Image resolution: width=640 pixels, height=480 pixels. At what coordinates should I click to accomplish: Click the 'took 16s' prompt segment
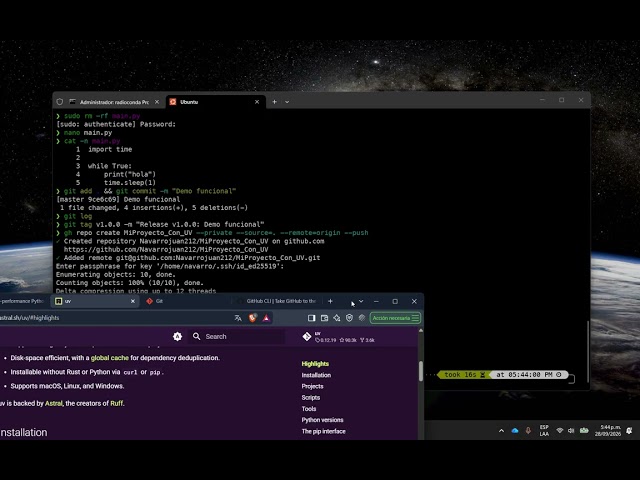(x=464, y=375)
